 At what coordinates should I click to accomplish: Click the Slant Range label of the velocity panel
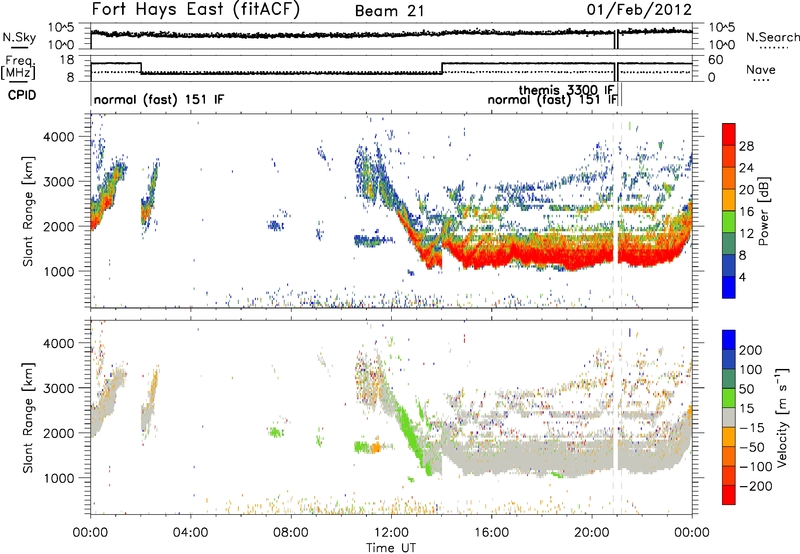click(x=28, y=417)
